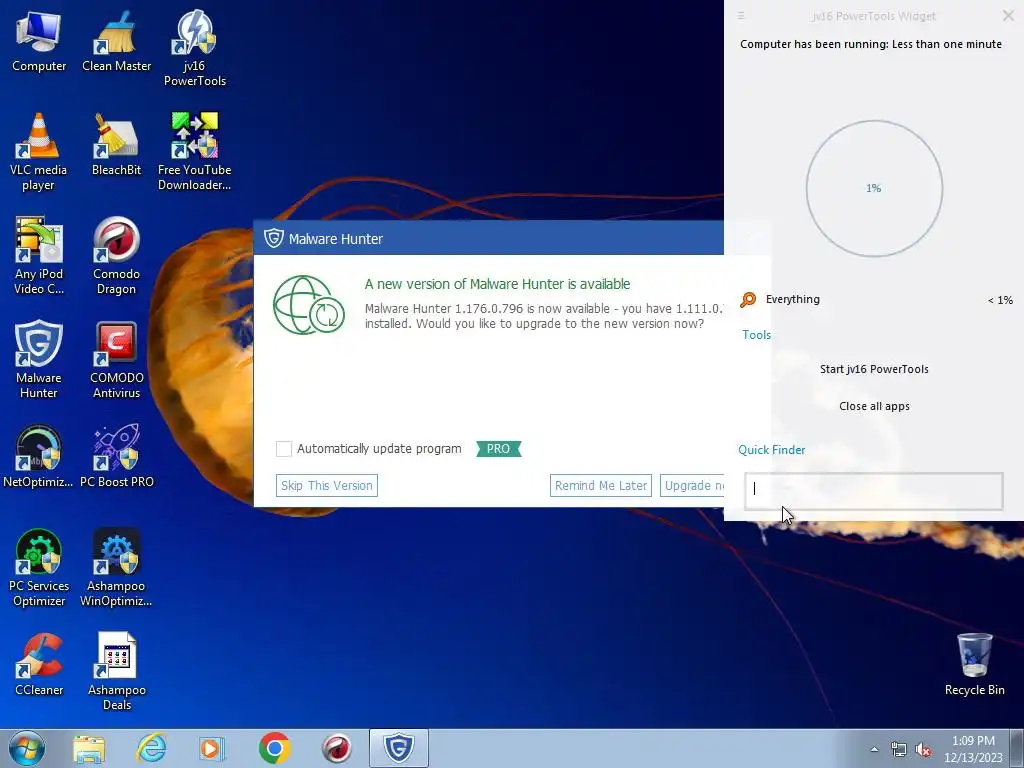1024x768 pixels.
Task: Click 'Computer has been running' text
Action: point(871,44)
